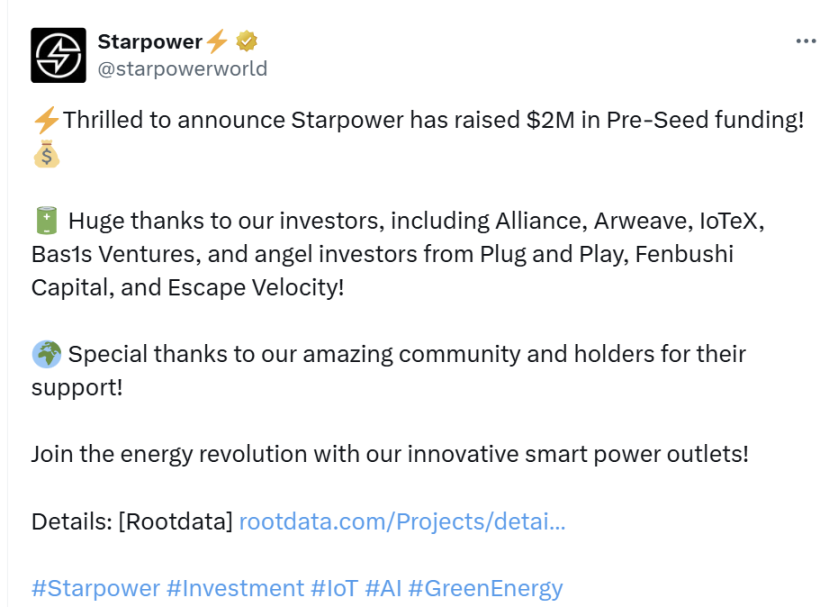Image resolution: width=820 pixels, height=607 pixels.
Task: Click the lightning emoji before "Thrilled"
Action: 46,121
